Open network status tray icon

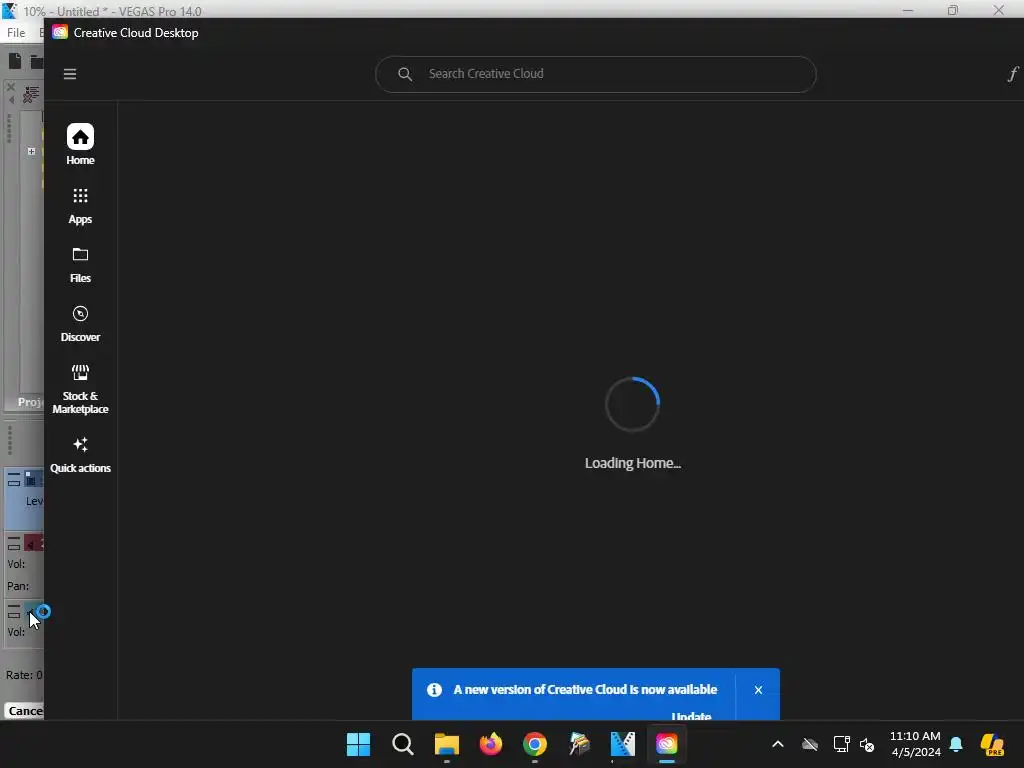841,744
